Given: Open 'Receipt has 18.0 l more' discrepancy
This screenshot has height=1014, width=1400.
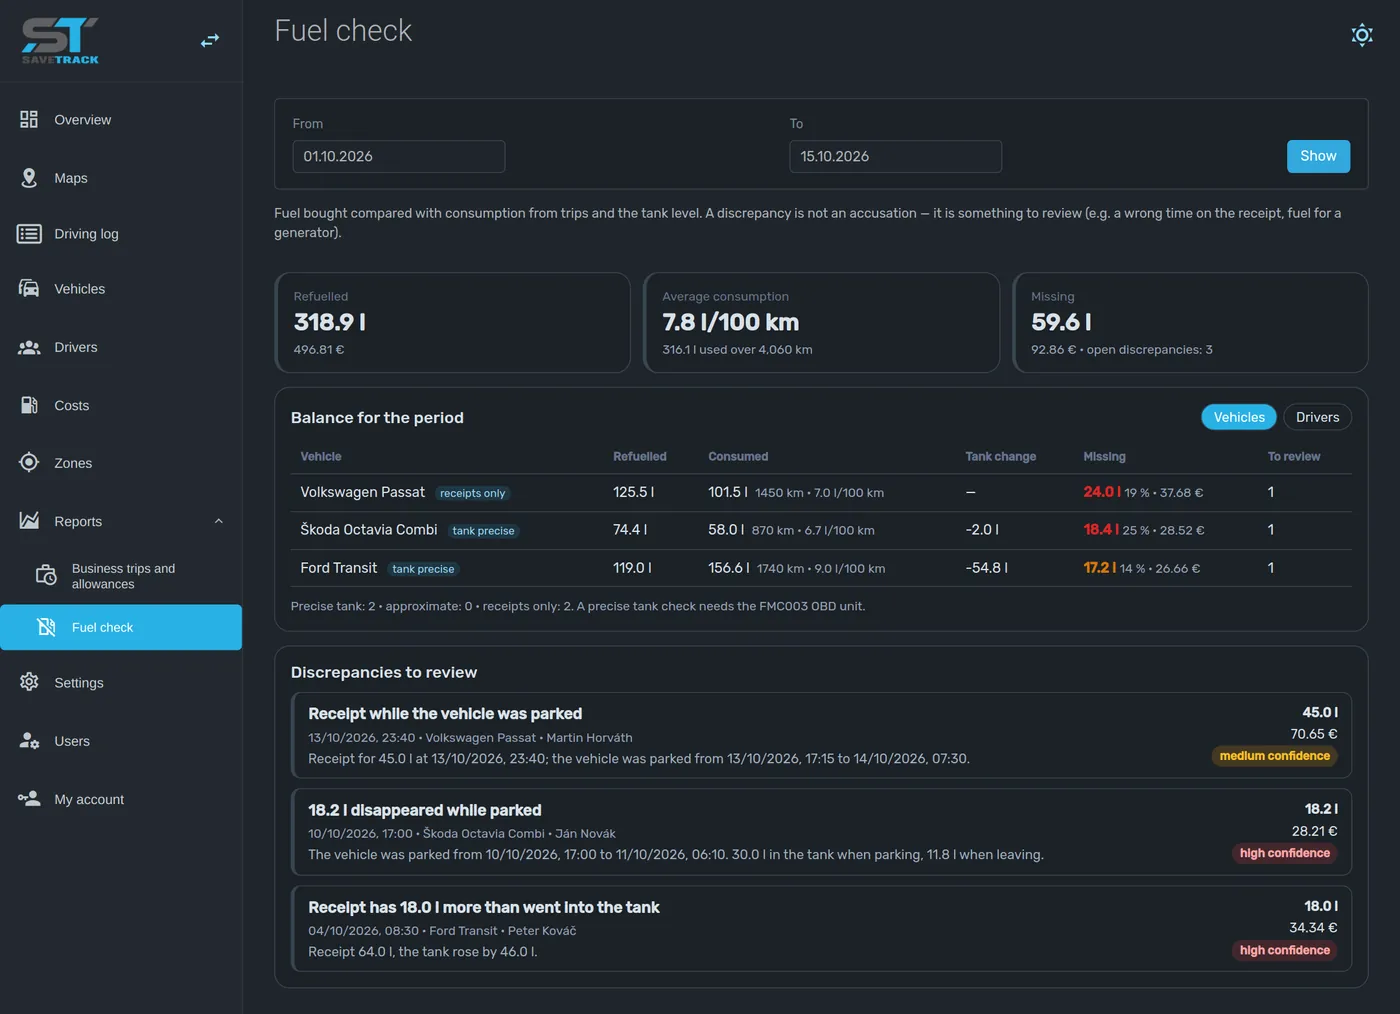Looking at the screenshot, I should click(x=821, y=929).
